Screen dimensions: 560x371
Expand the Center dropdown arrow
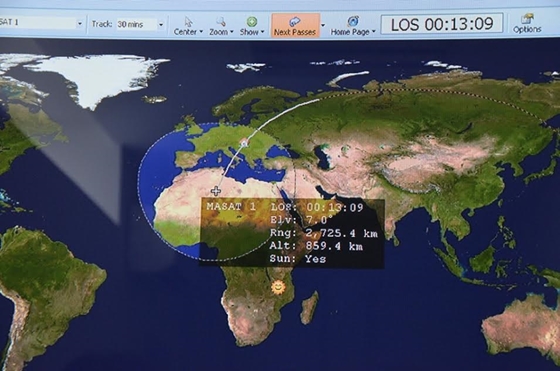pyautogui.click(x=201, y=32)
